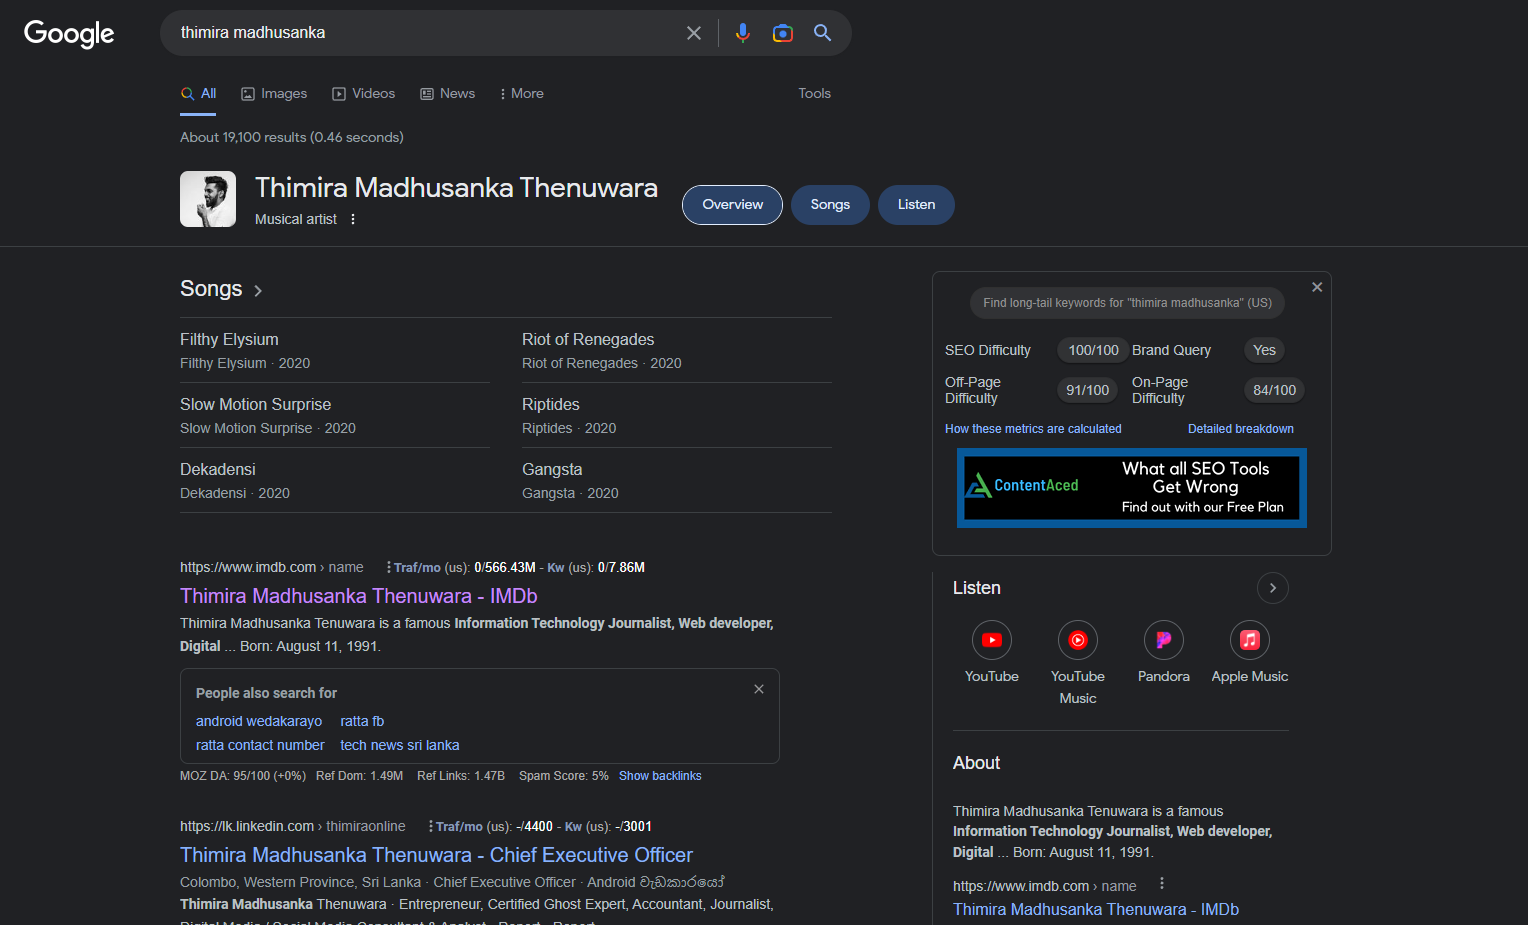This screenshot has width=1528, height=925.
Task: Open the IMDb link in About panel
Action: click(1096, 909)
